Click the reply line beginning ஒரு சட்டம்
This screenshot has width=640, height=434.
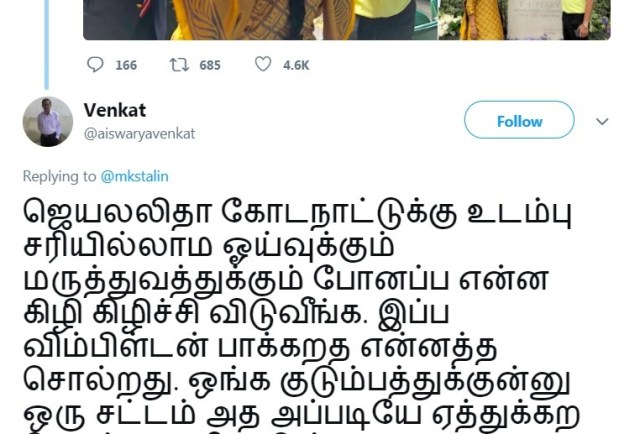(301, 417)
